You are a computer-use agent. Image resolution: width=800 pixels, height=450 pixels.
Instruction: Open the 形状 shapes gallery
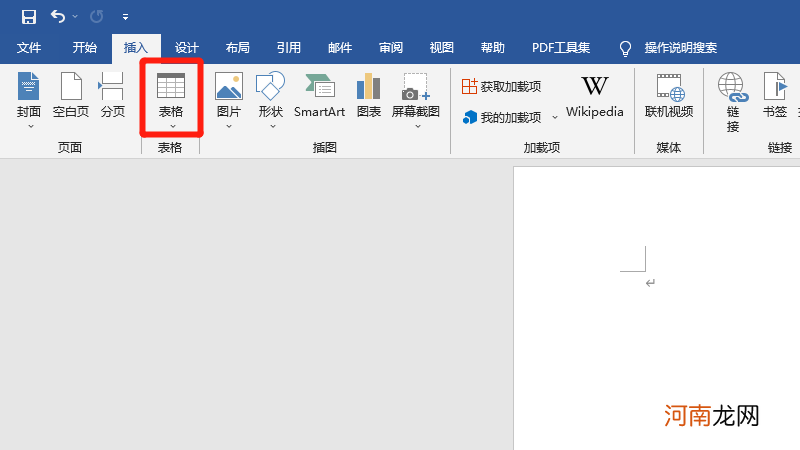click(x=270, y=94)
